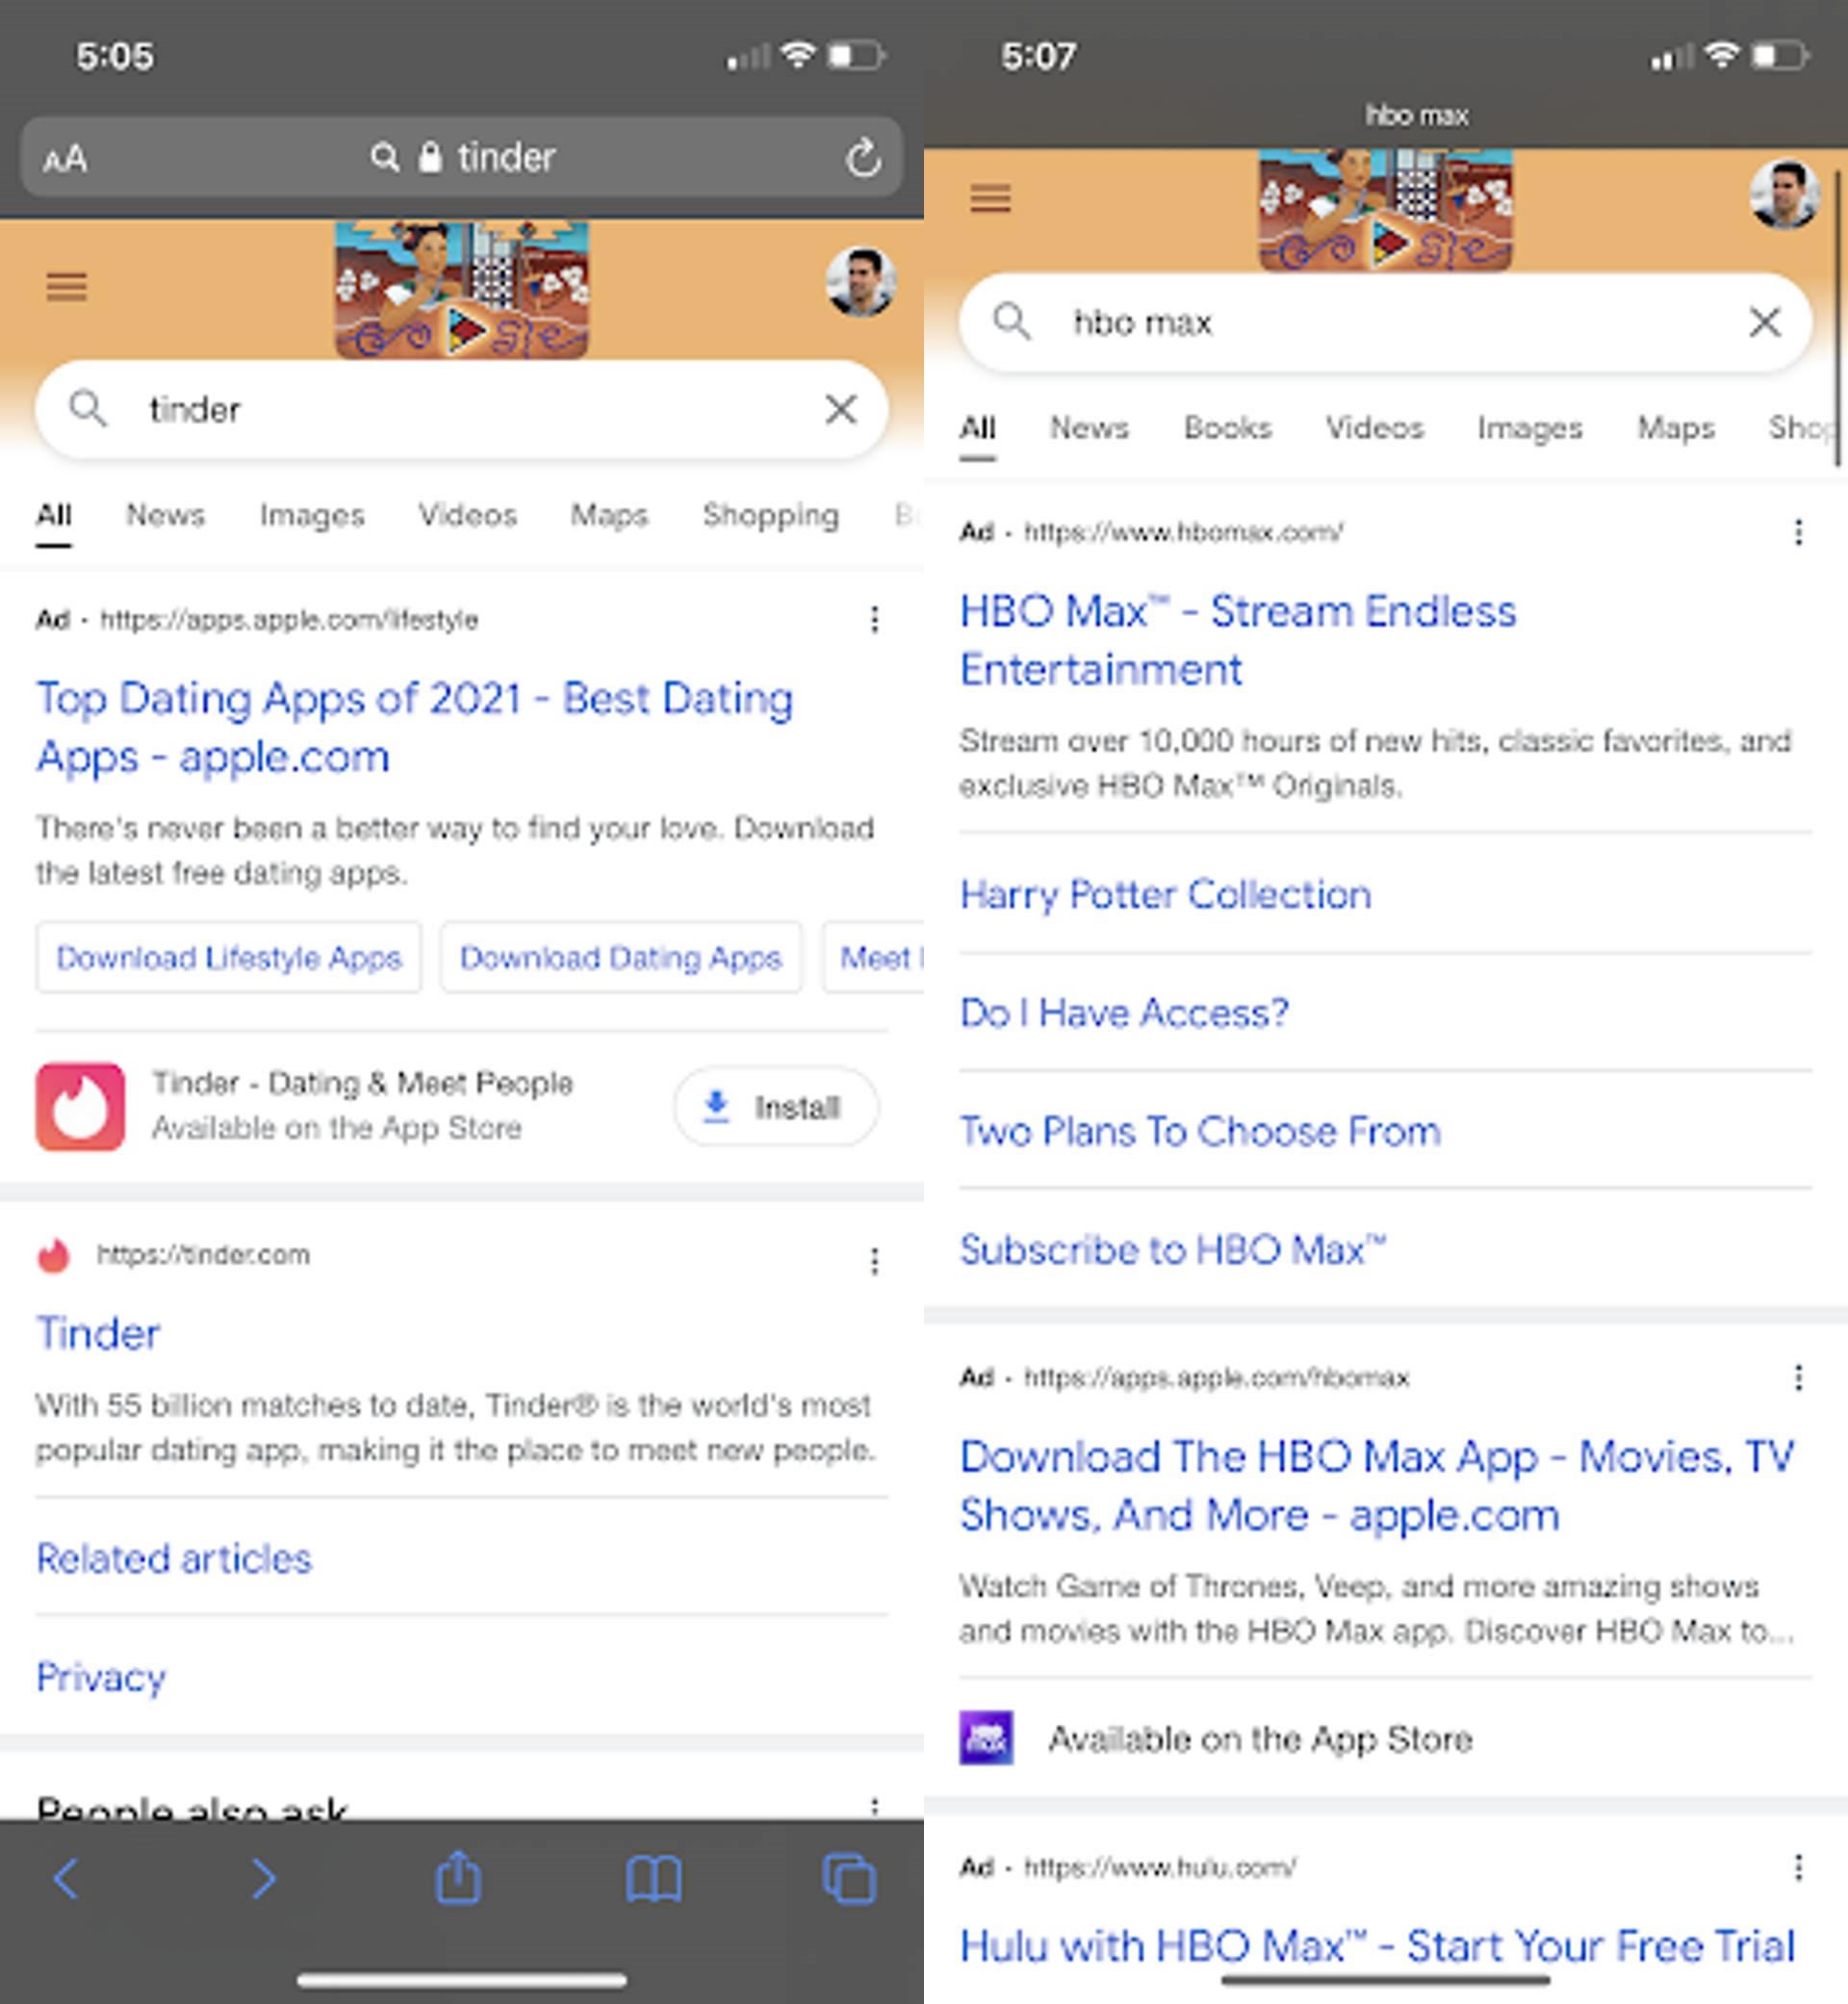Image resolution: width=1848 pixels, height=2004 pixels.
Task: Install the Tinder app
Action: click(776, 1107)
